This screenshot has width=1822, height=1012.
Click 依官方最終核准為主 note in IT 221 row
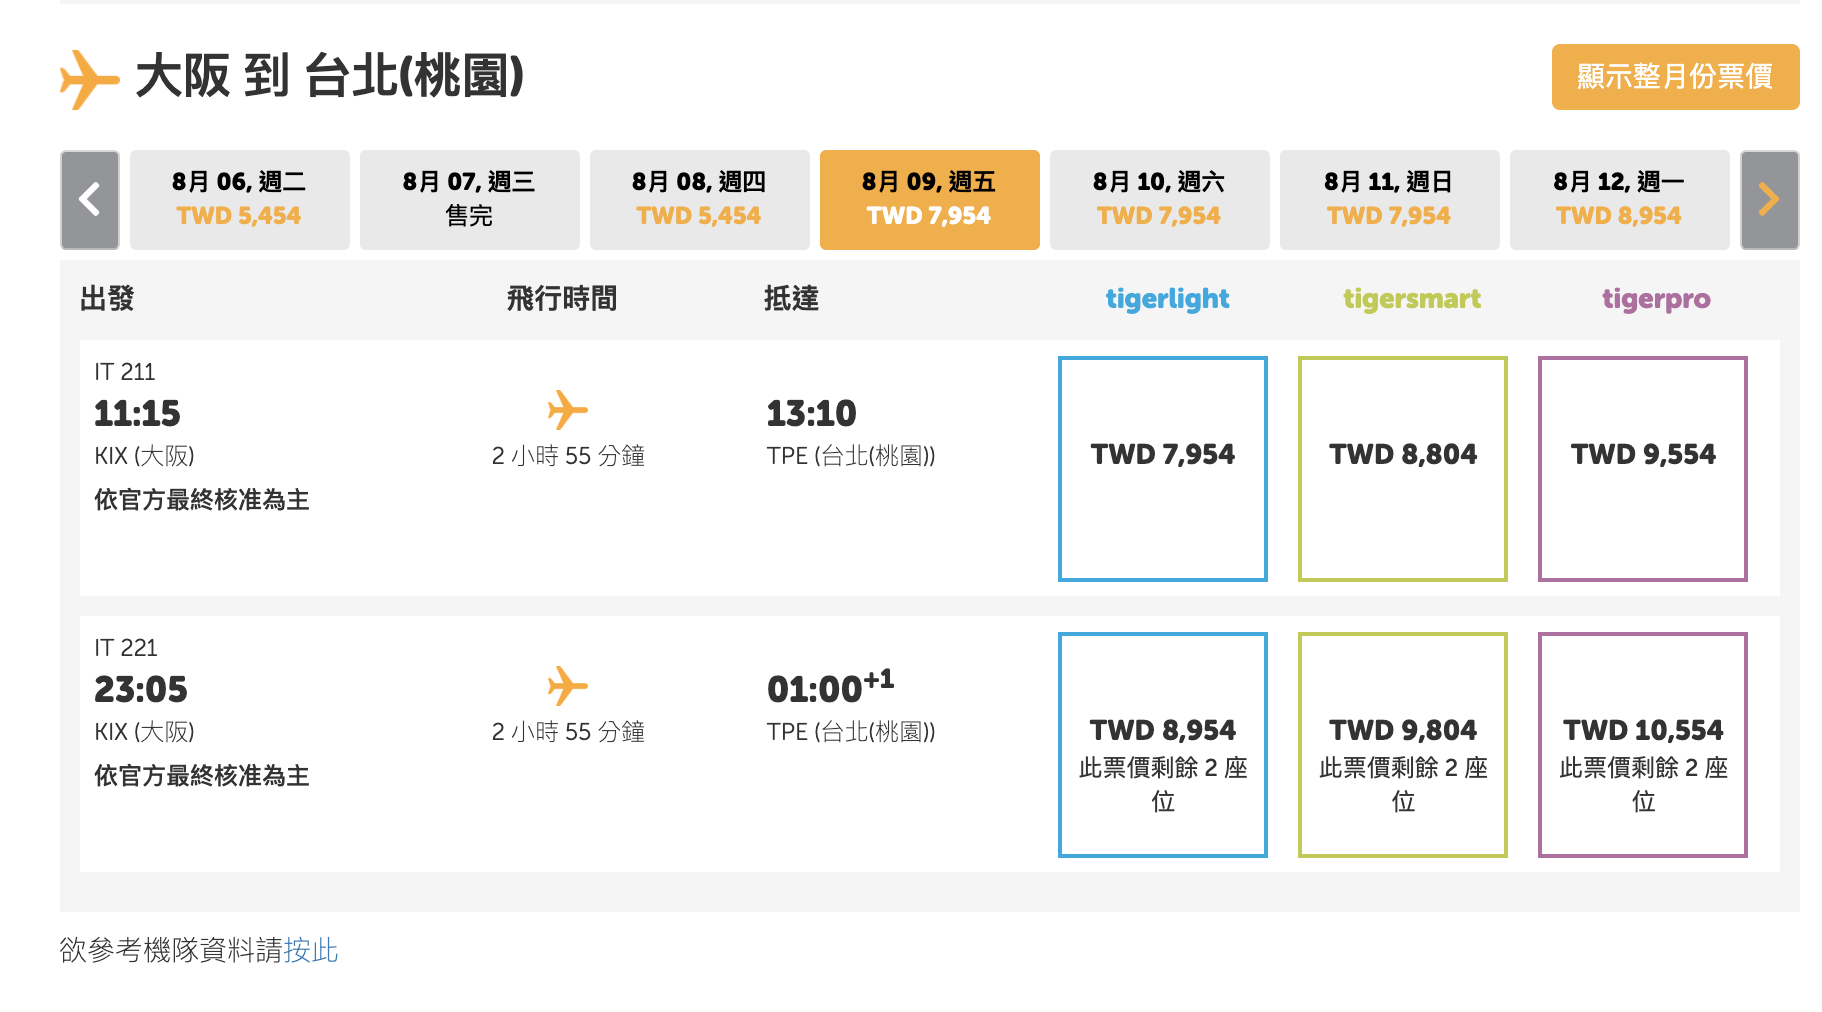click(x=202, y=776)
